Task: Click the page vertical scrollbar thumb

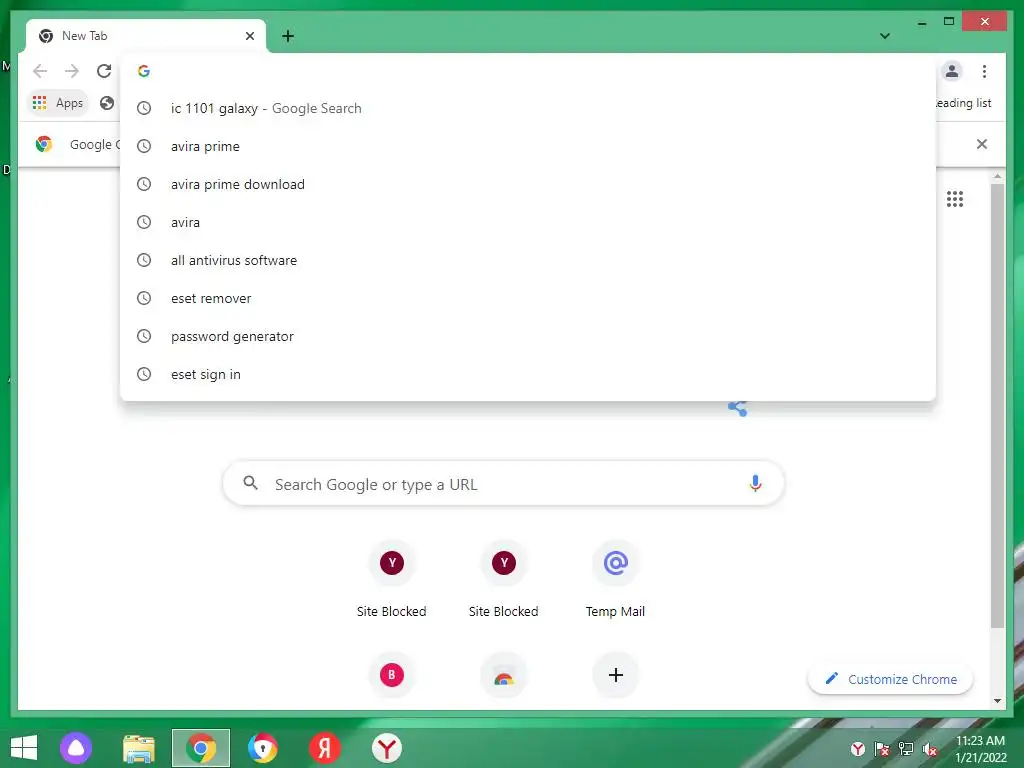Action: pos(997,405)
